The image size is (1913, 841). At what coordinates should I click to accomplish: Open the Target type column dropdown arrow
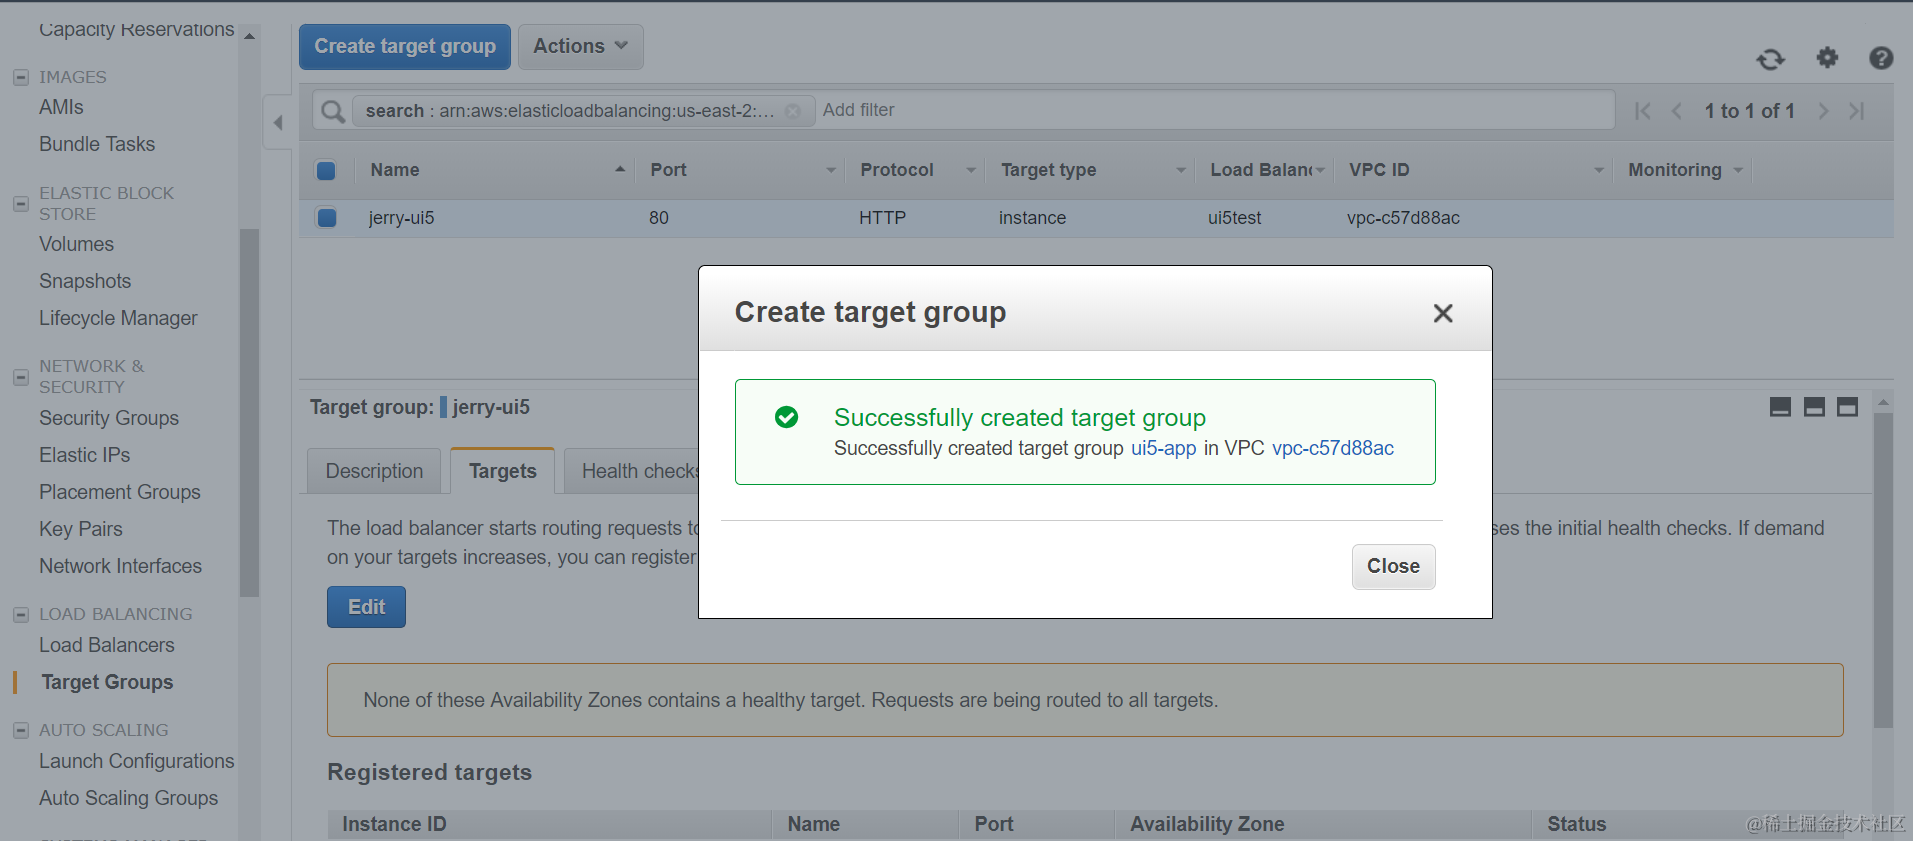click(1181, 170)
